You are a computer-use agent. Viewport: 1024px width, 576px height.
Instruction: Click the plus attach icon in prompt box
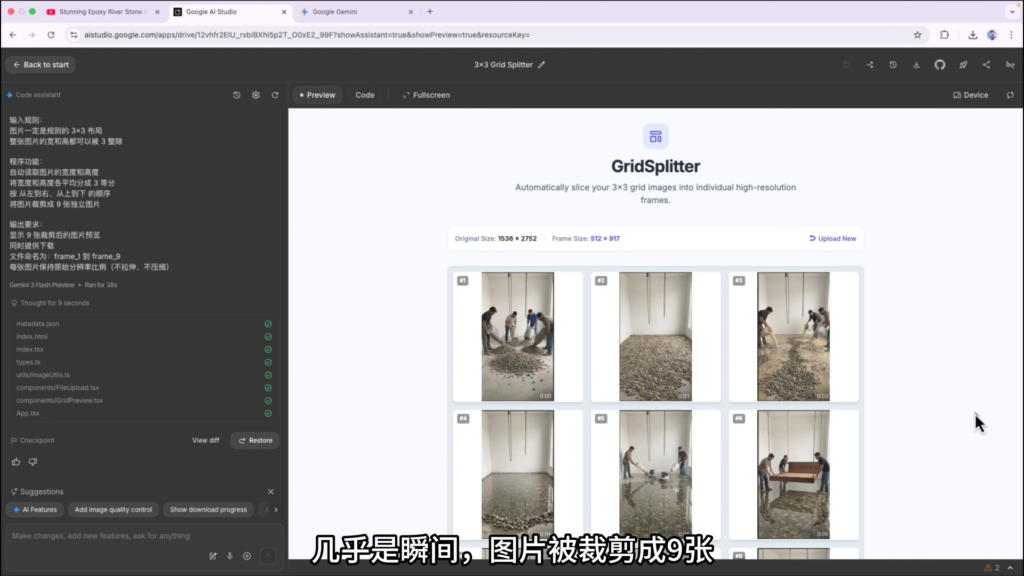[x=247, y=556]
